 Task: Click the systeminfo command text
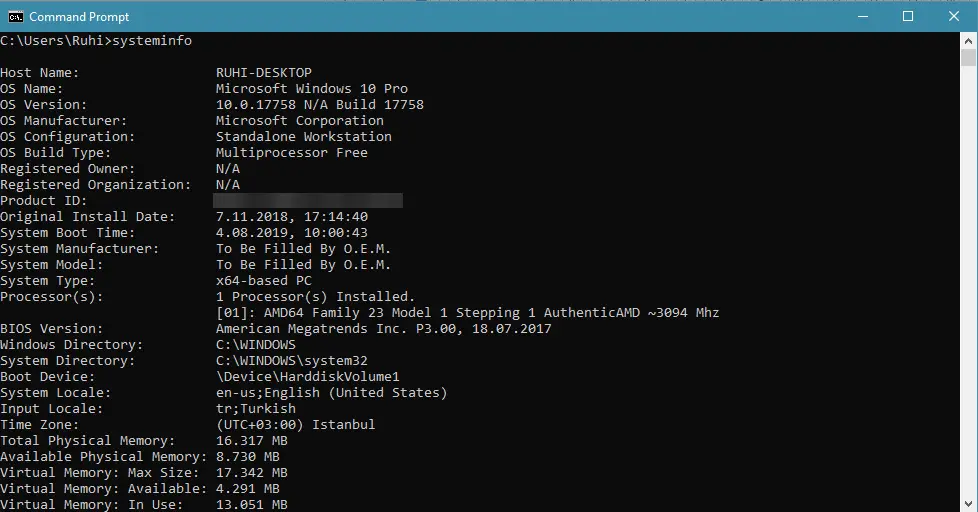(x=152, y=41)
